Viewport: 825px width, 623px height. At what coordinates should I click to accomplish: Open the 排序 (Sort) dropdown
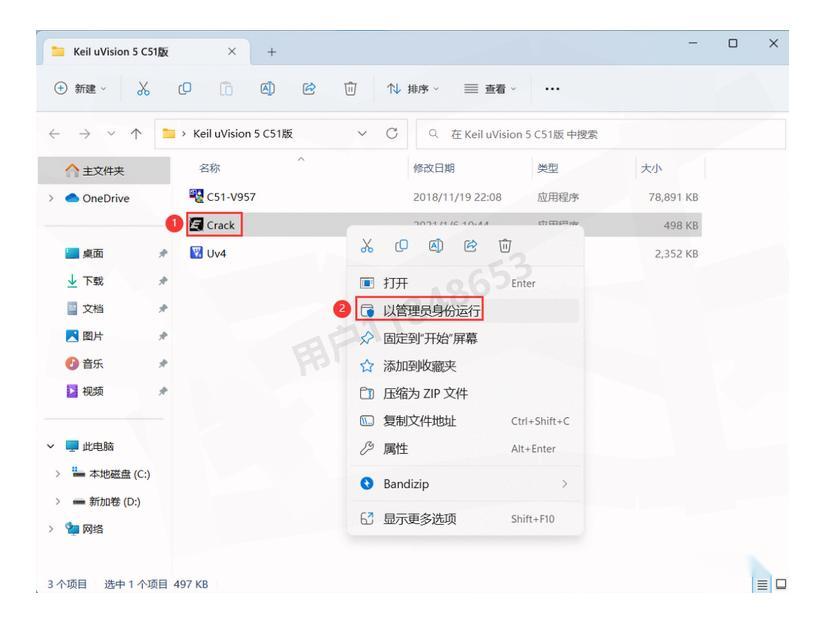pyautogui.click(x=413, y=89)
